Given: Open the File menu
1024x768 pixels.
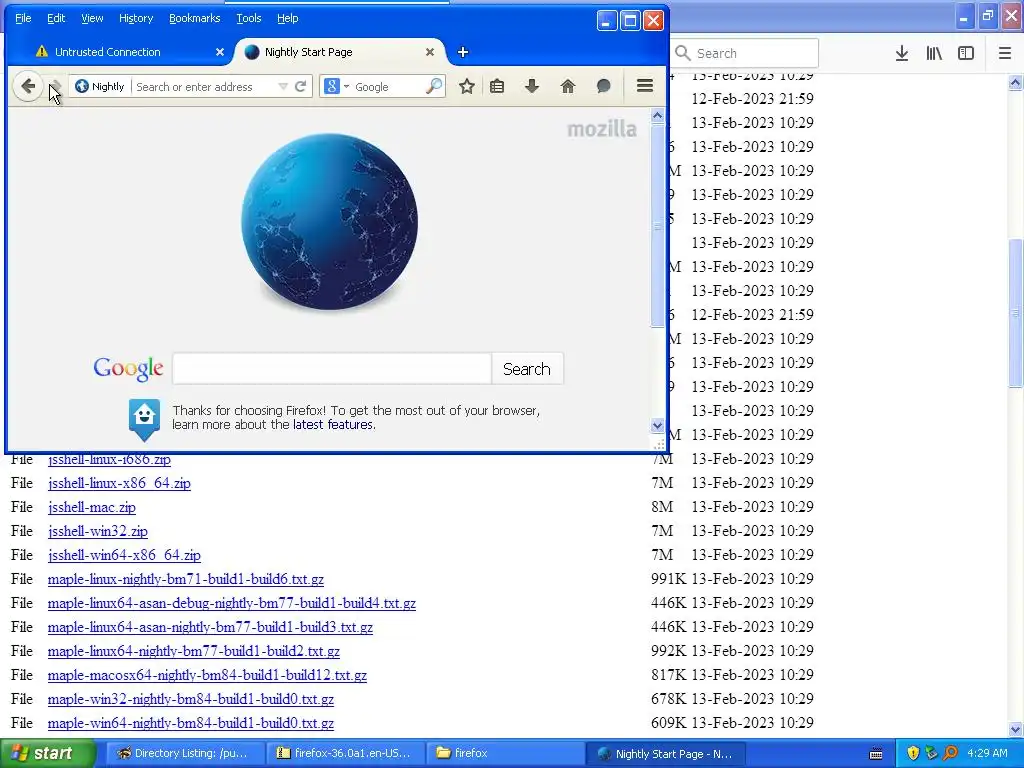Looking at the screenshot, I should click(x=23, y=18).
